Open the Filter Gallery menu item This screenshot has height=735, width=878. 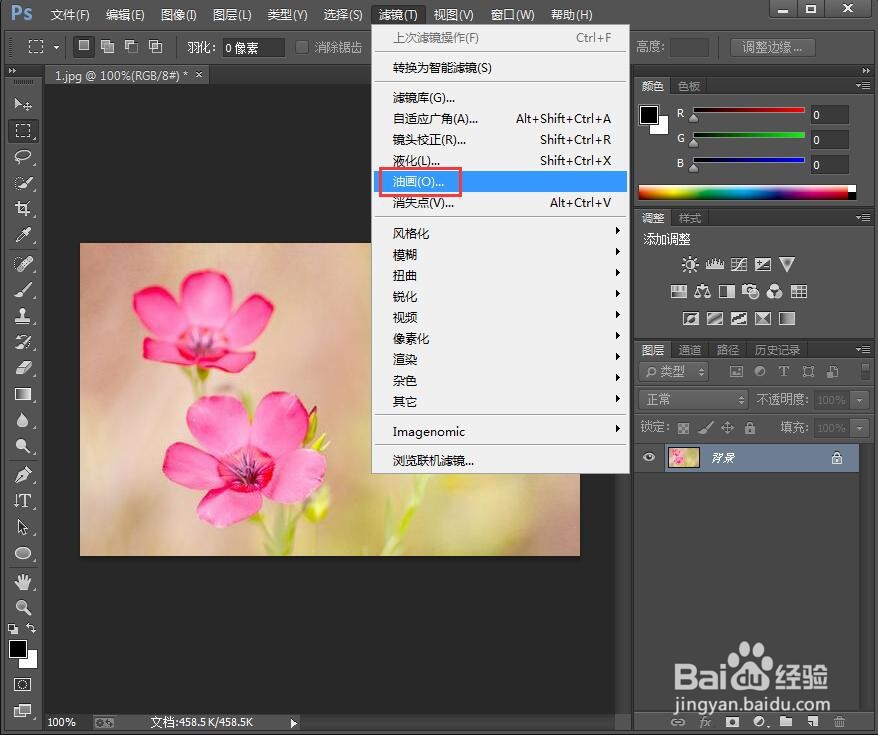501,97
